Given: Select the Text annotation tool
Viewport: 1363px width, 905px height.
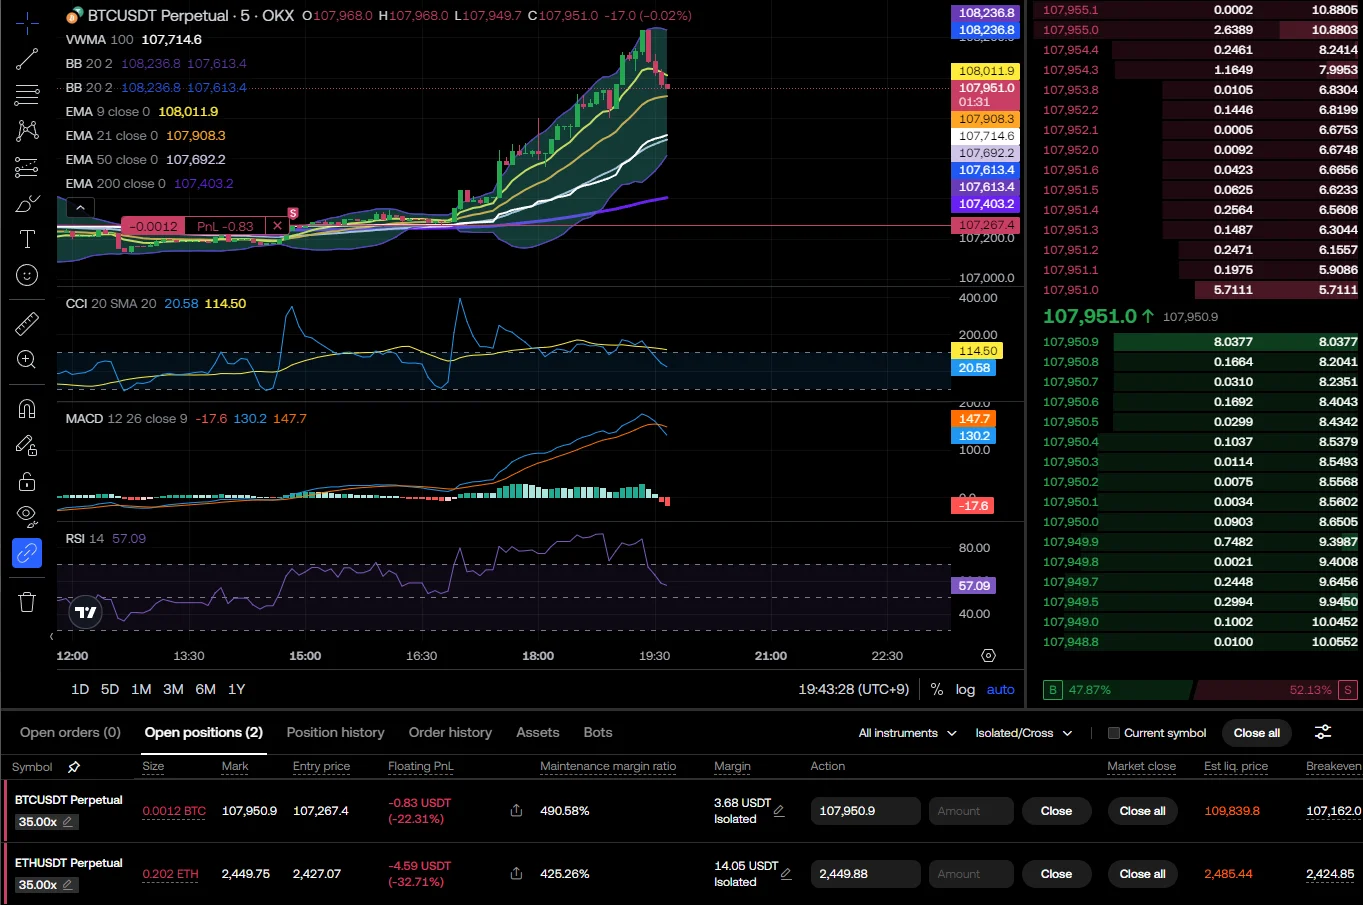Looking at the screenshot, I should click(27, 239).
